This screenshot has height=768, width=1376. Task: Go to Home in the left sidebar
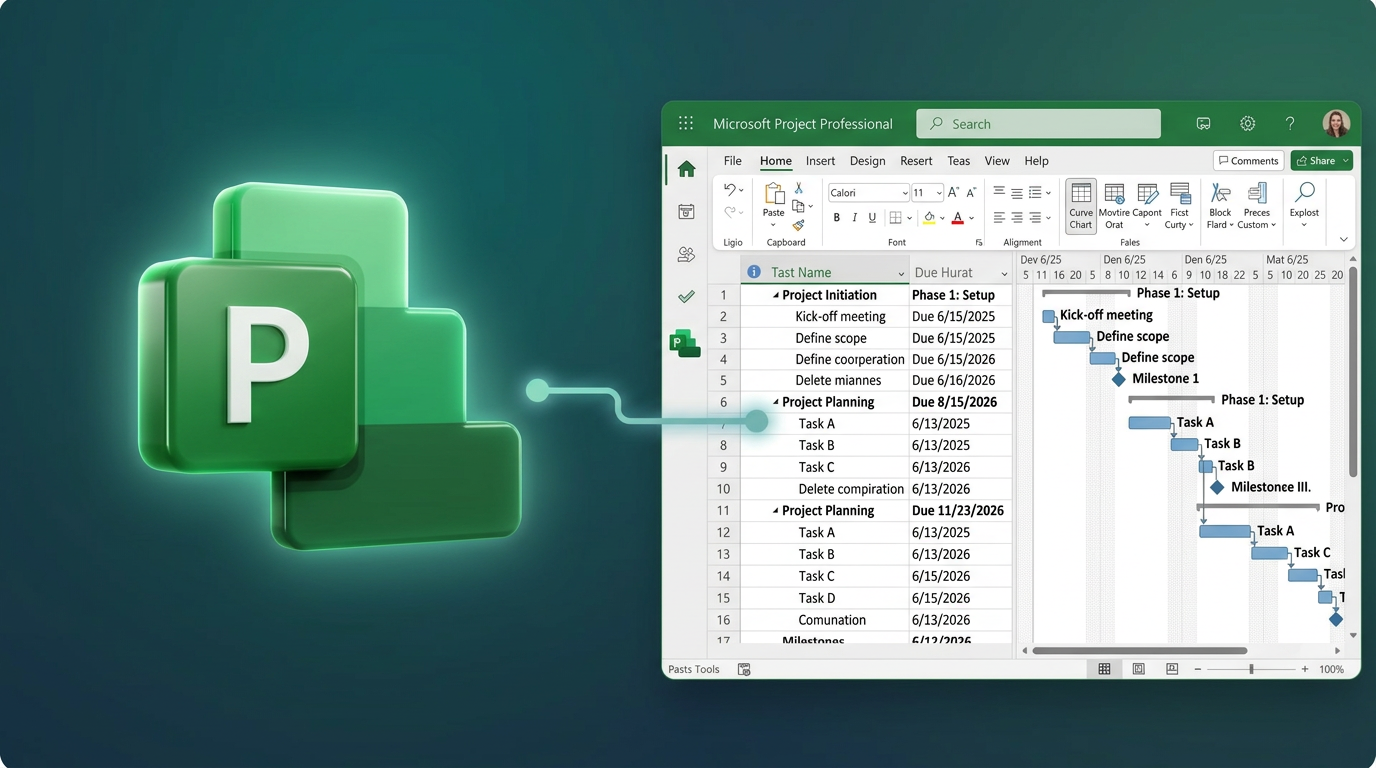coord(686,169)
